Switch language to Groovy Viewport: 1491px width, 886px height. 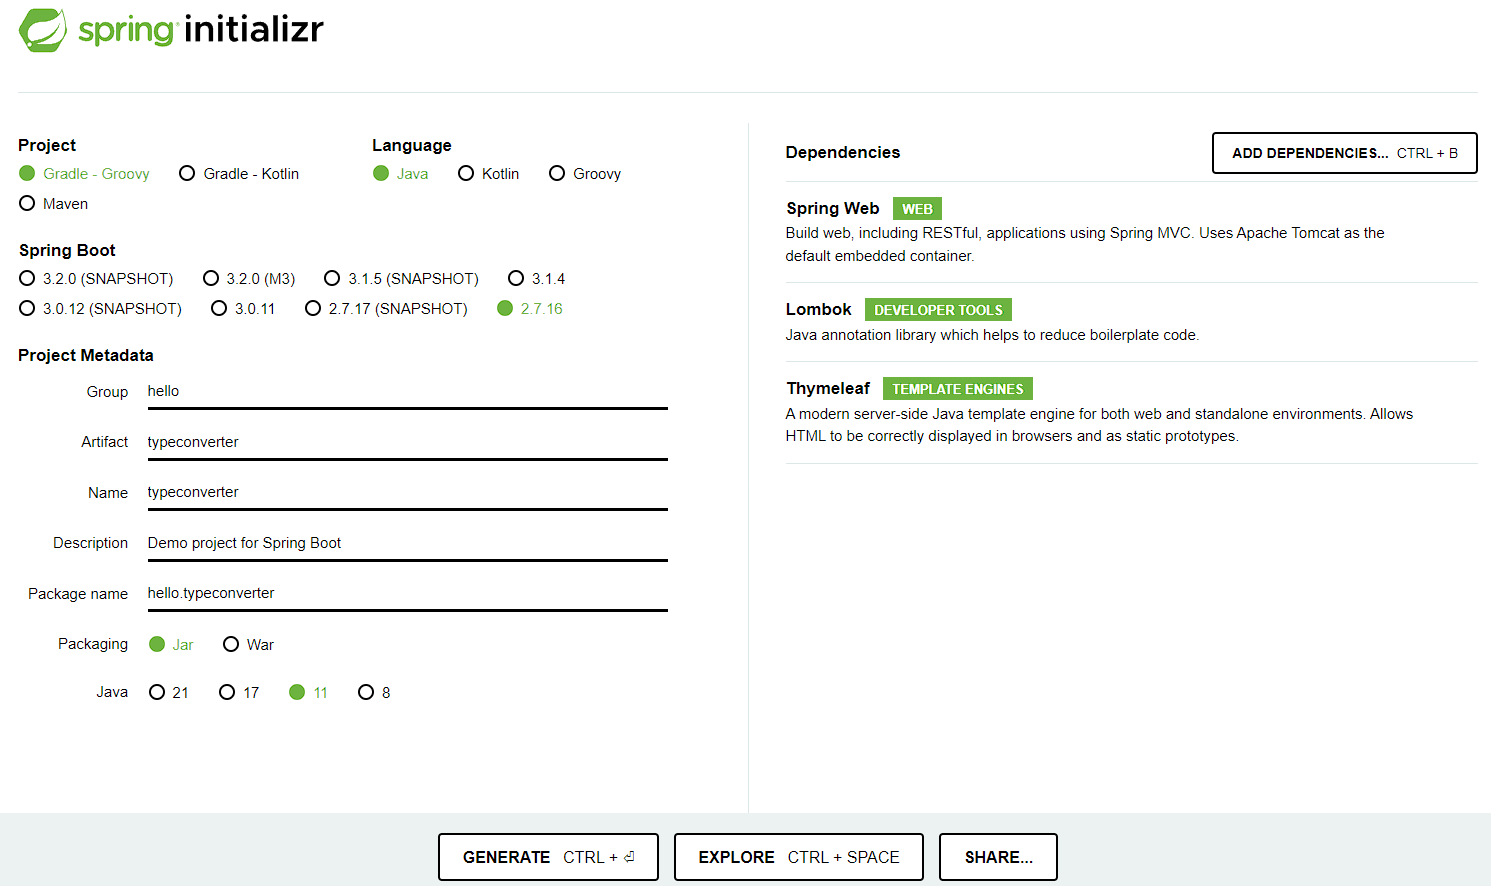[x=585, y=174]
